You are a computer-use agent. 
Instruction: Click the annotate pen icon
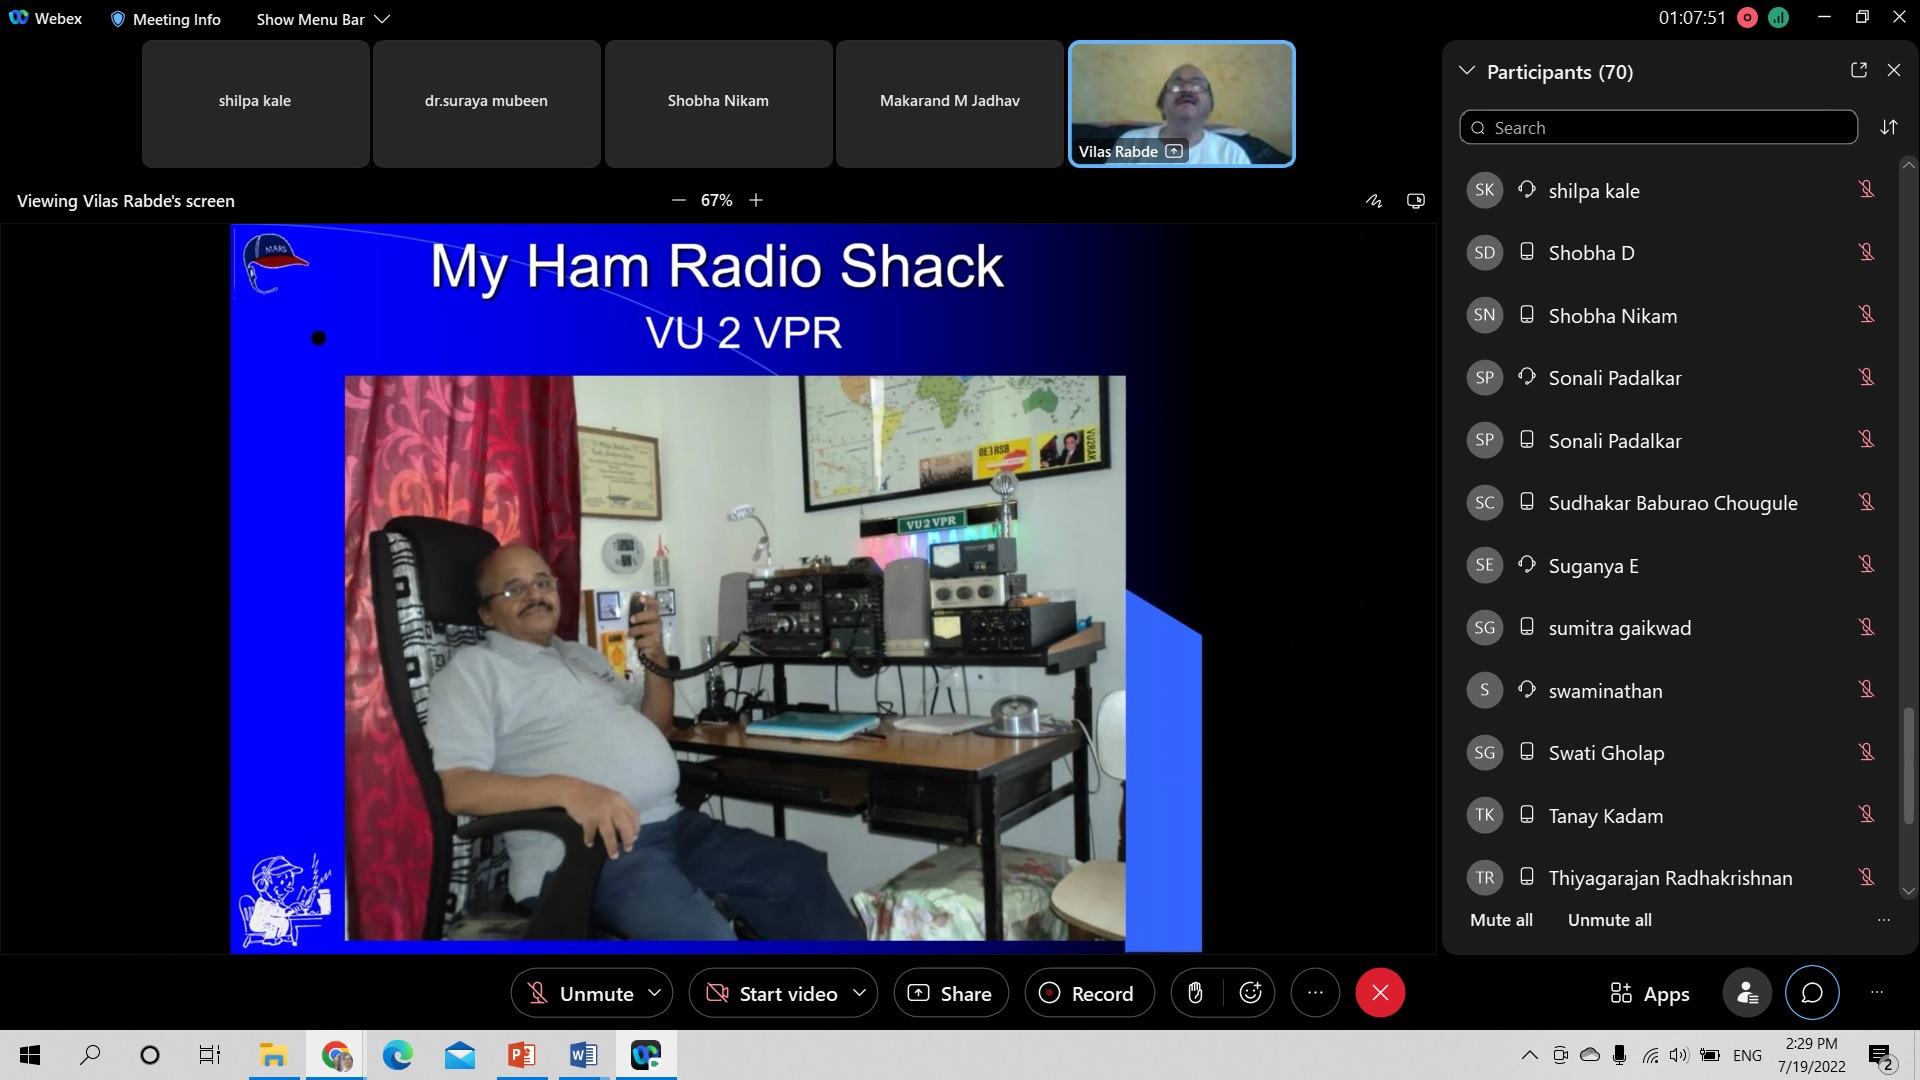1374,201
